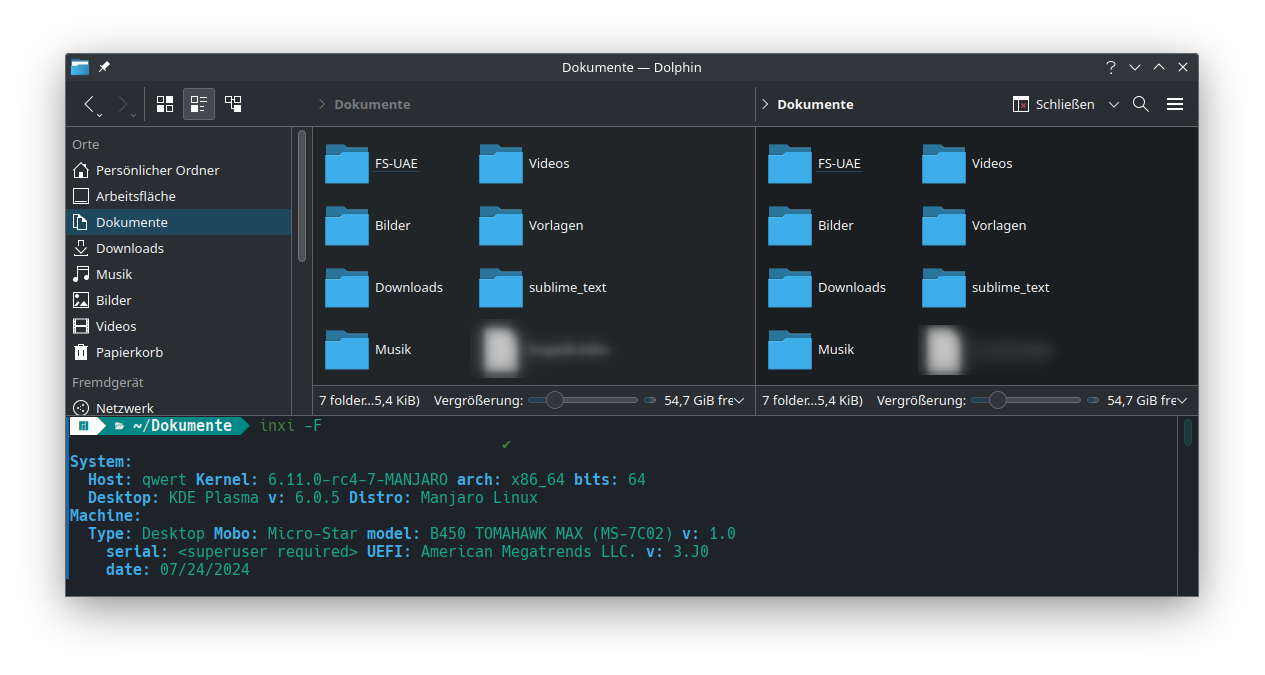1265x675 pixels.
Task: Click the 'inxi -F' command text
Action: click(x=291, y=426)
